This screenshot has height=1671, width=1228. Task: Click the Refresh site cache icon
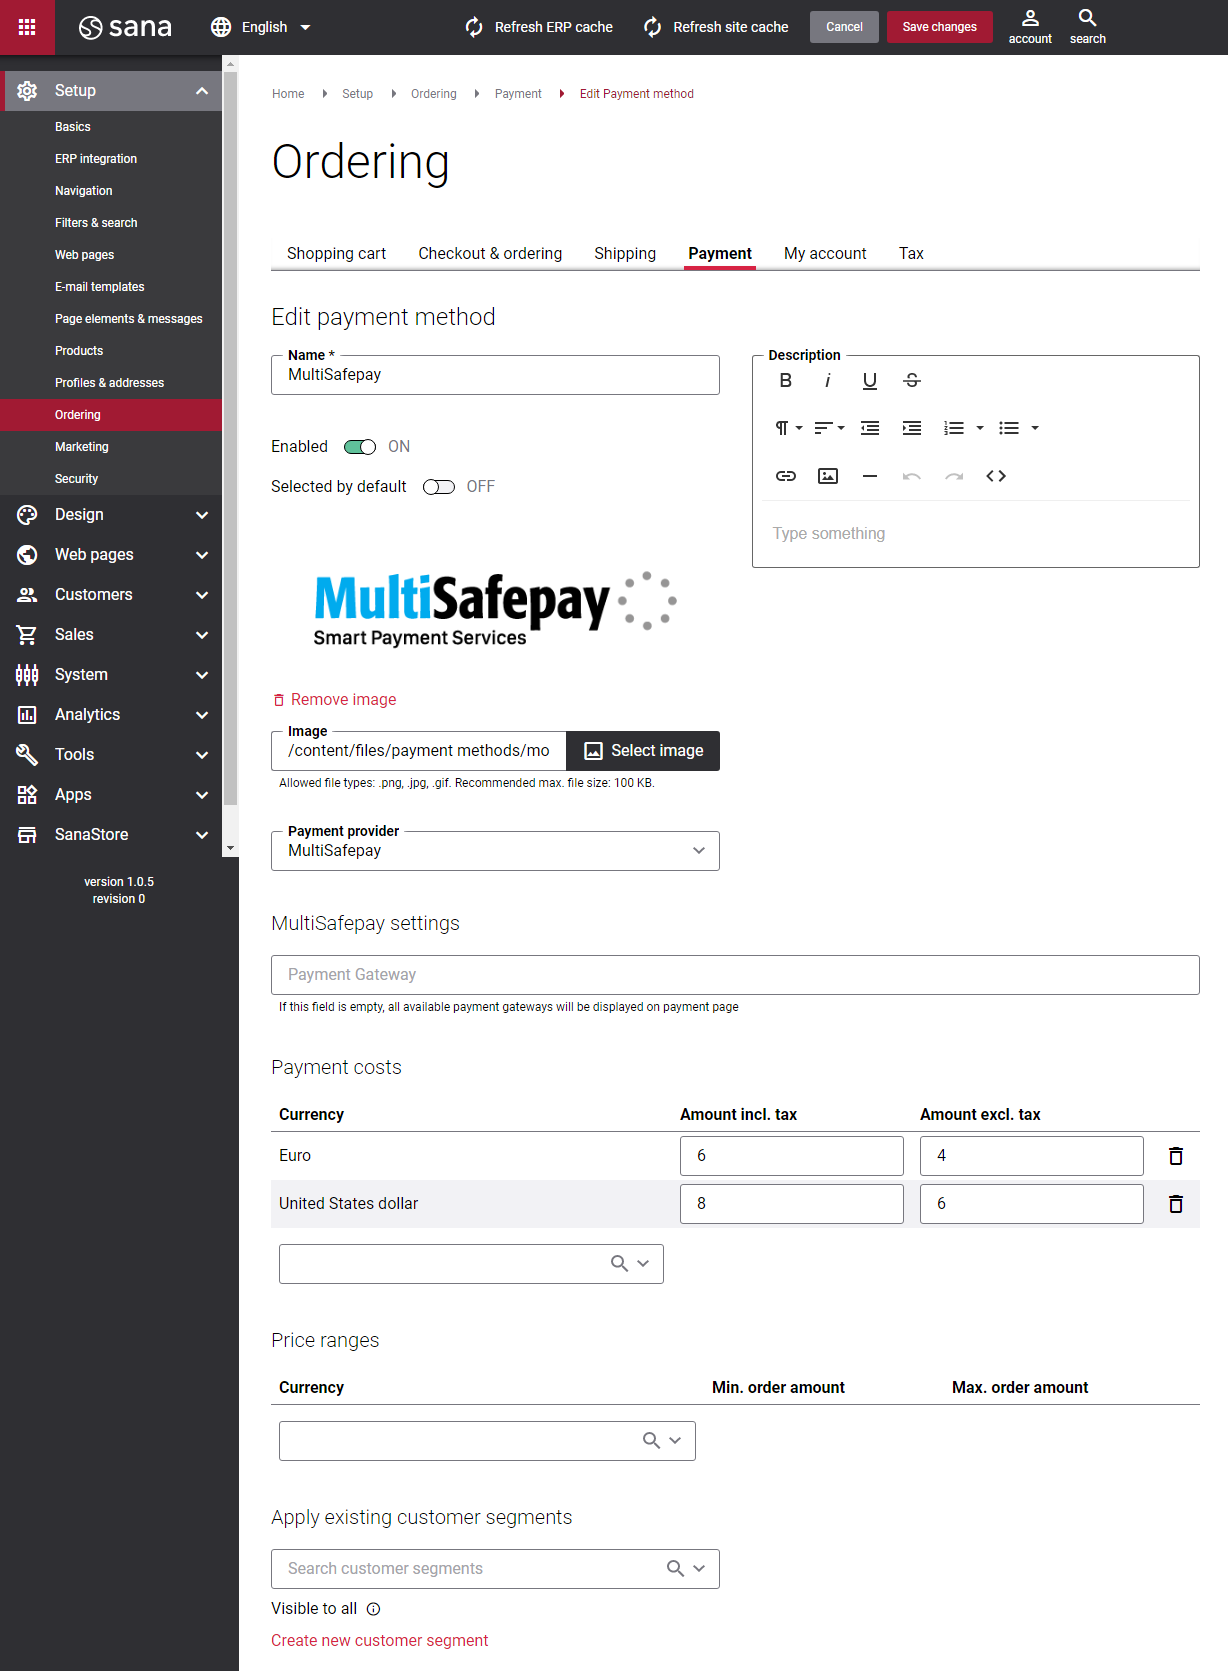pyautogui.click(x=653, y=27)
